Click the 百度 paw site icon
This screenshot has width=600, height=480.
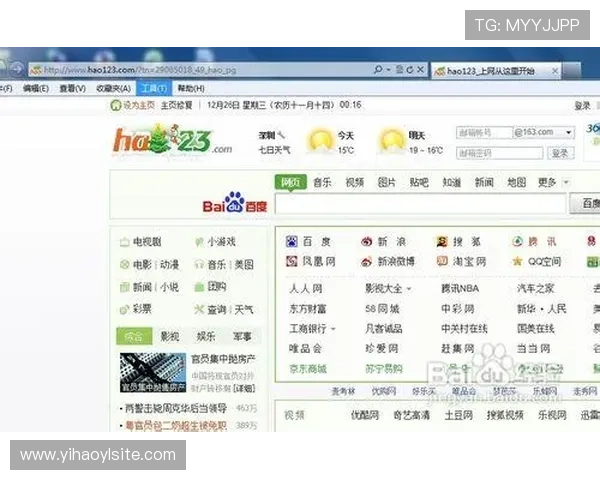click(x=292, y=242)
